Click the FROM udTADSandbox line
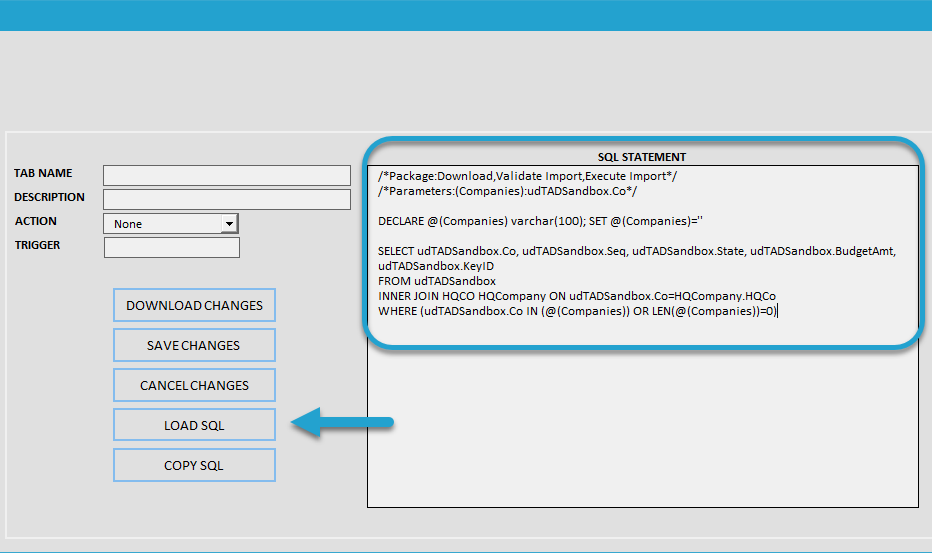The width and height of the screenshot is (932, 553). [x=437, y=281]
